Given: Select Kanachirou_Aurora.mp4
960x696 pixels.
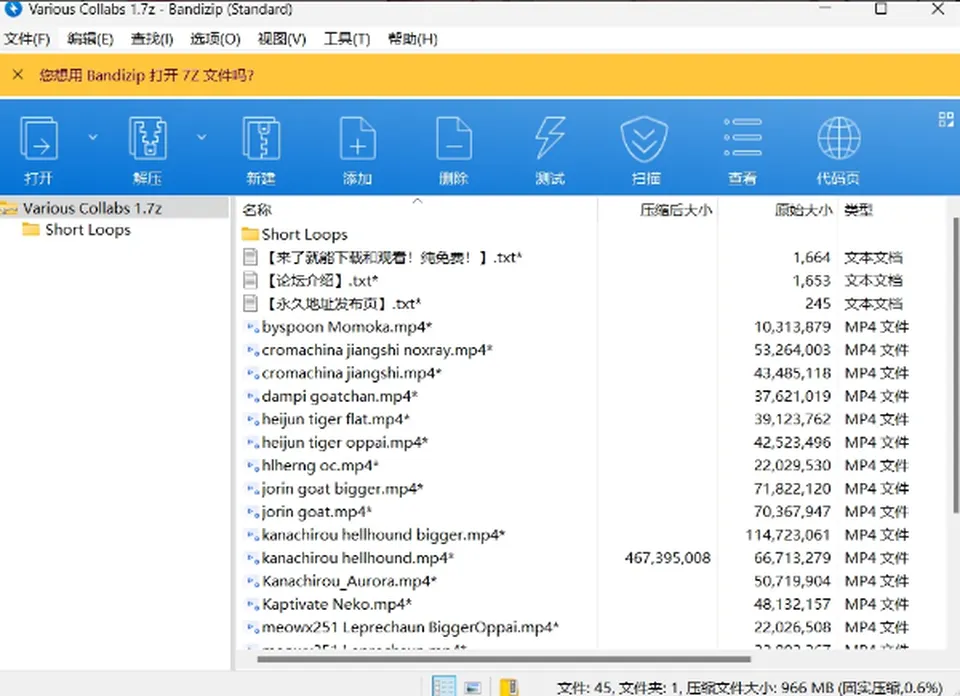Looking at the screenshot, I should [x=349, y=582].
